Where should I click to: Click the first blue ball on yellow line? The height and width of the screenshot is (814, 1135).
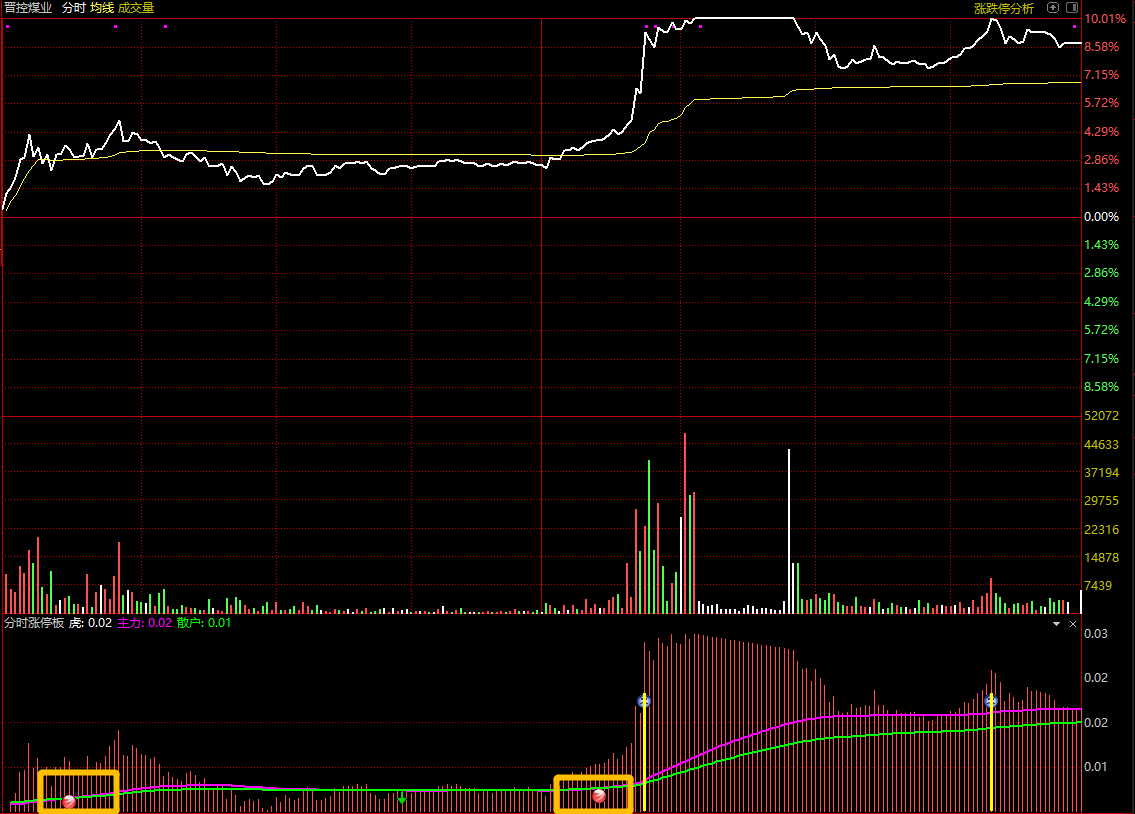click(x=644, y=700)
